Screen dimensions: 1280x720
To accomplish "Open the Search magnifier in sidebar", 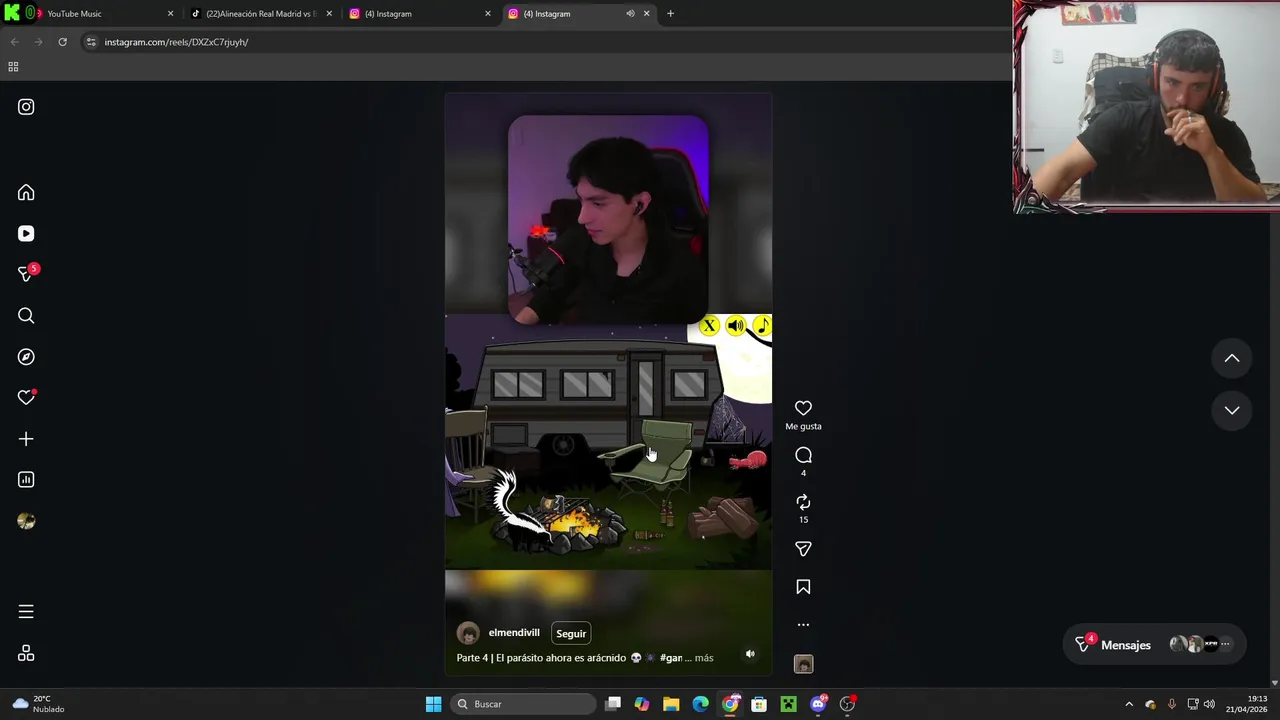I will 26,316.
